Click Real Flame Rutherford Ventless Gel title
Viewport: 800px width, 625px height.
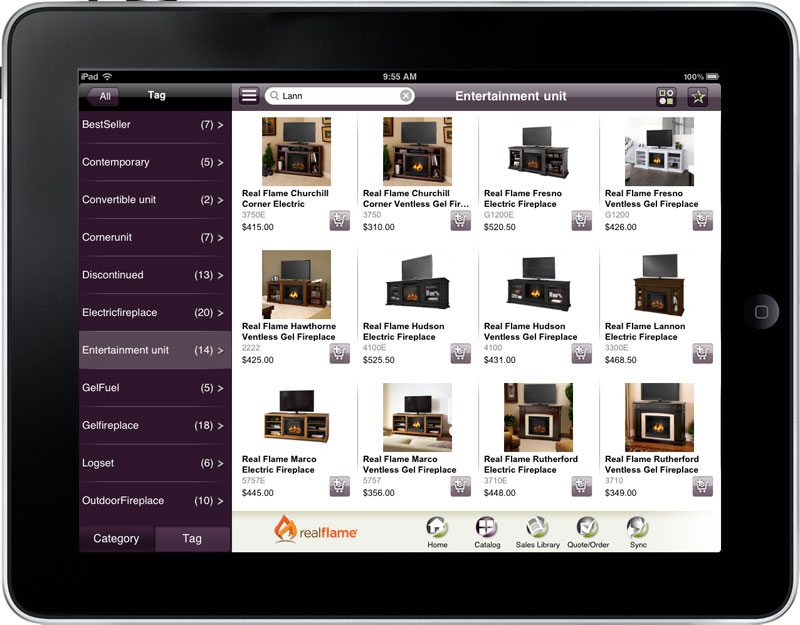pos(652,464)
